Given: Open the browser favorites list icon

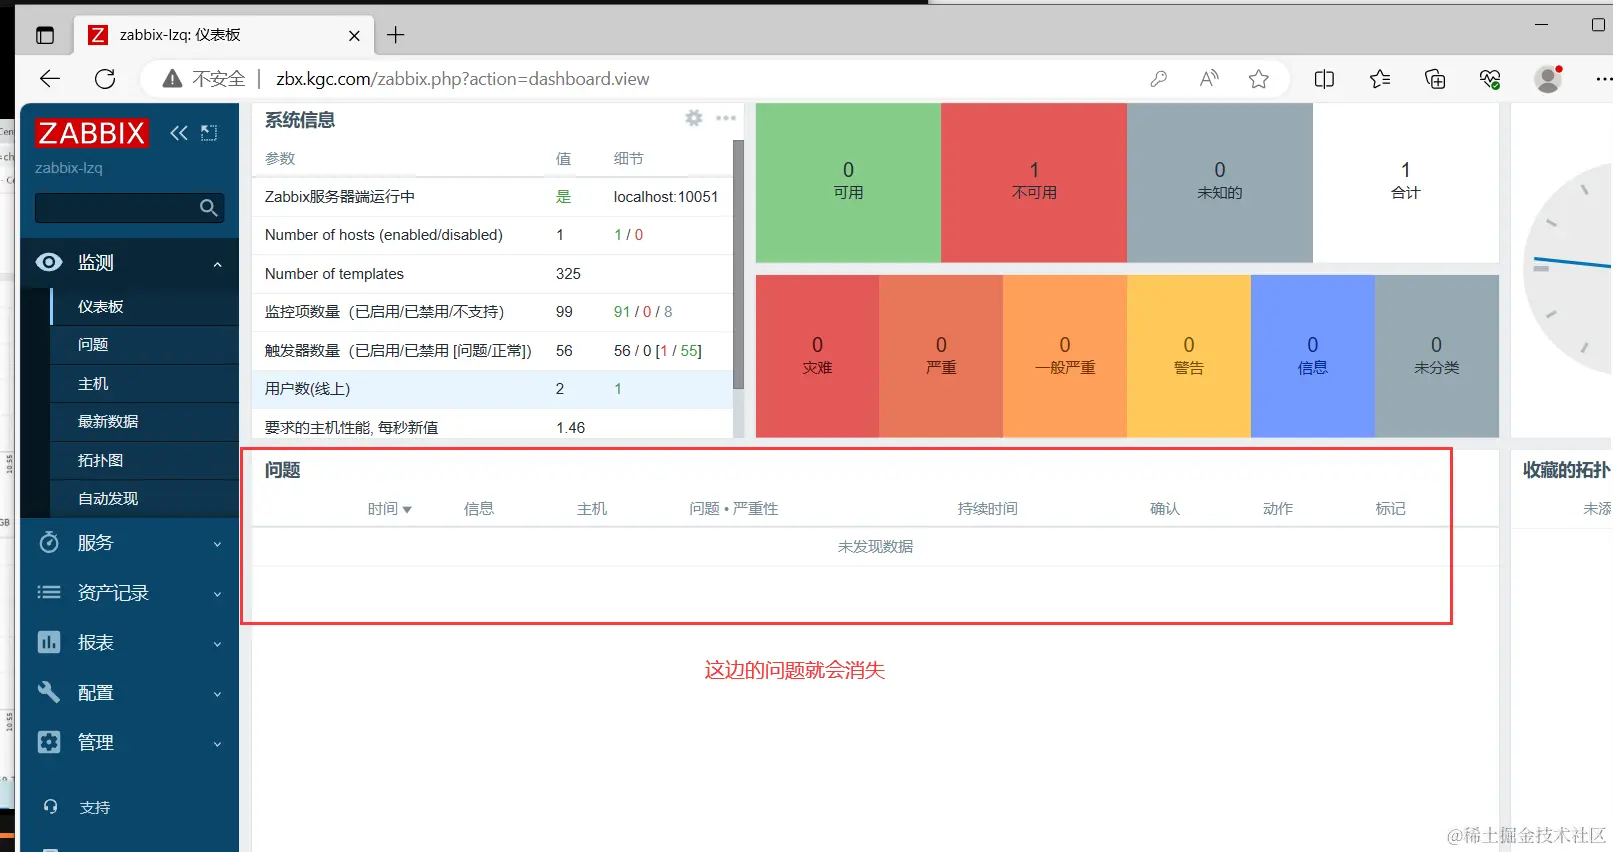Looking at the screenshot, I should pyautogui.click(x=1380, y=79).
